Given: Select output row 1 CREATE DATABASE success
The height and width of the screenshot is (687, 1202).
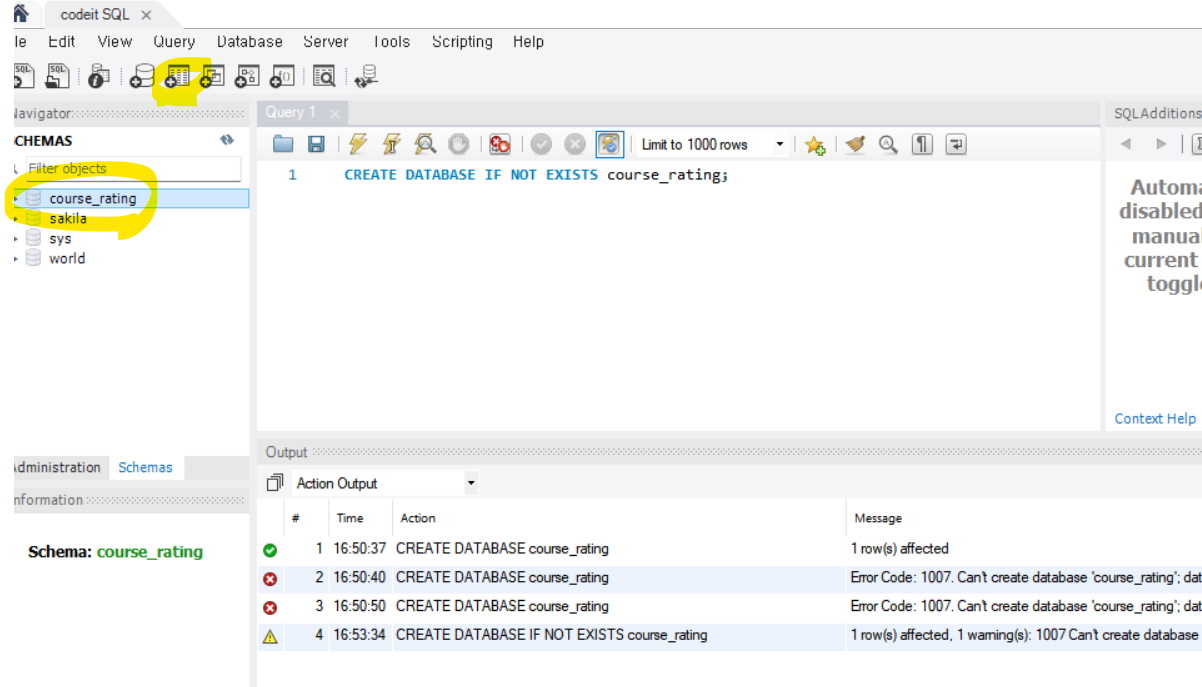Looking at the screenshot, I should coord(729,549).
